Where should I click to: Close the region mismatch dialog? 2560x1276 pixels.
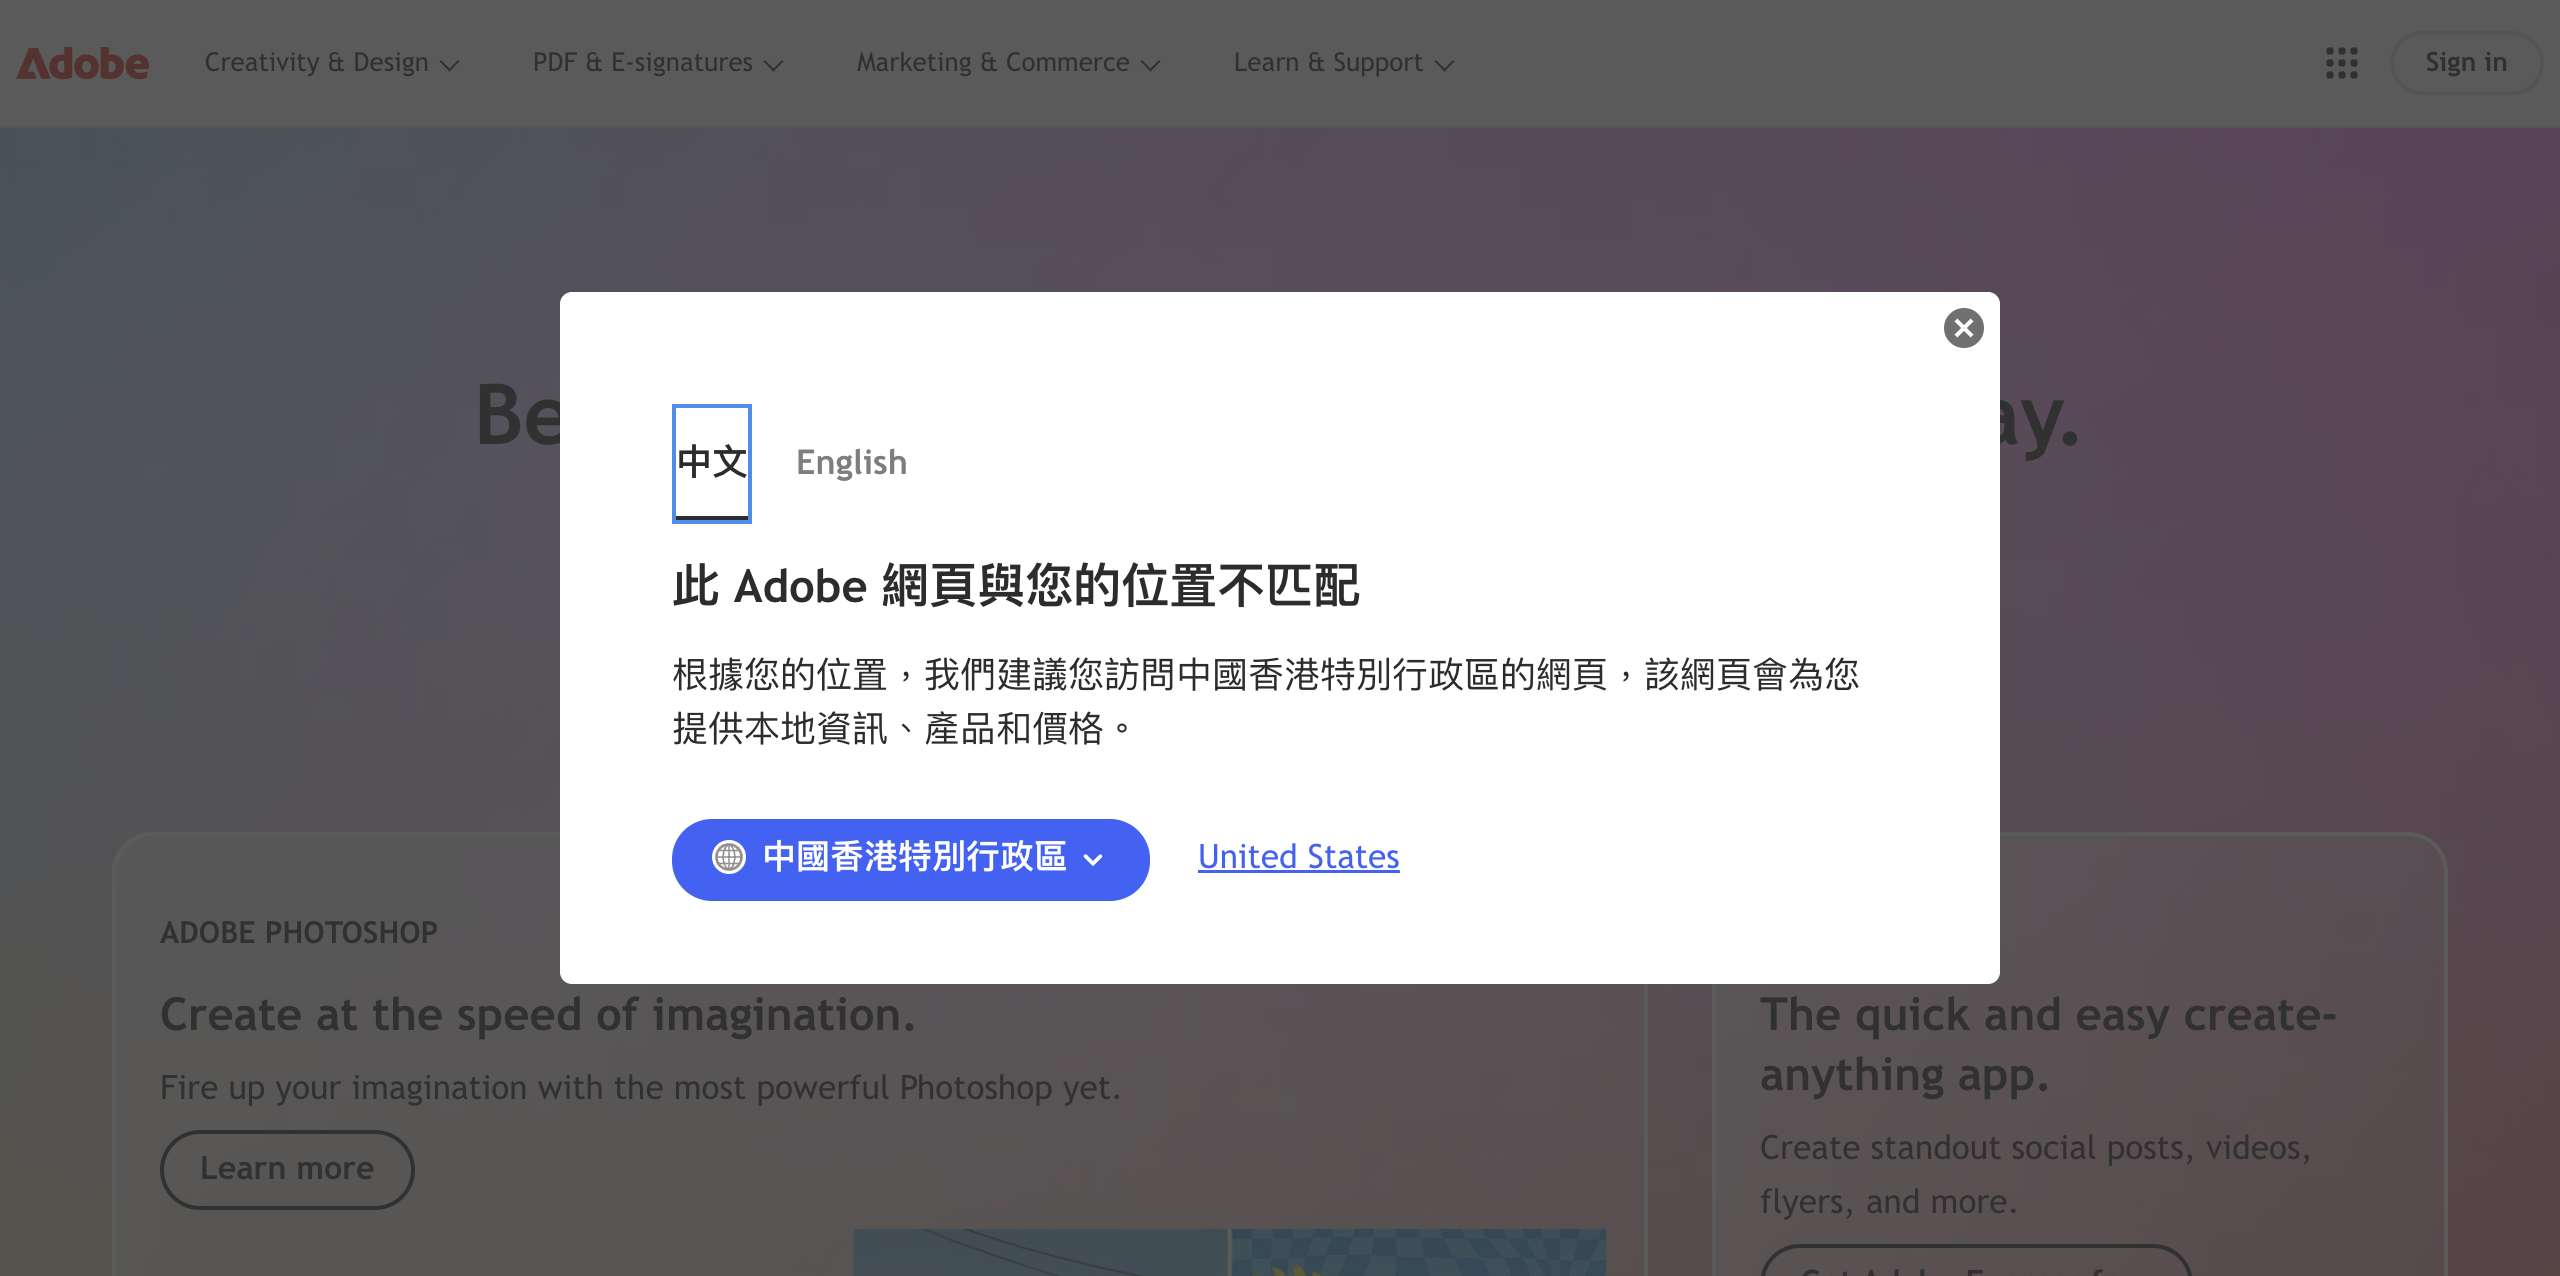(x=1963, y=328)
